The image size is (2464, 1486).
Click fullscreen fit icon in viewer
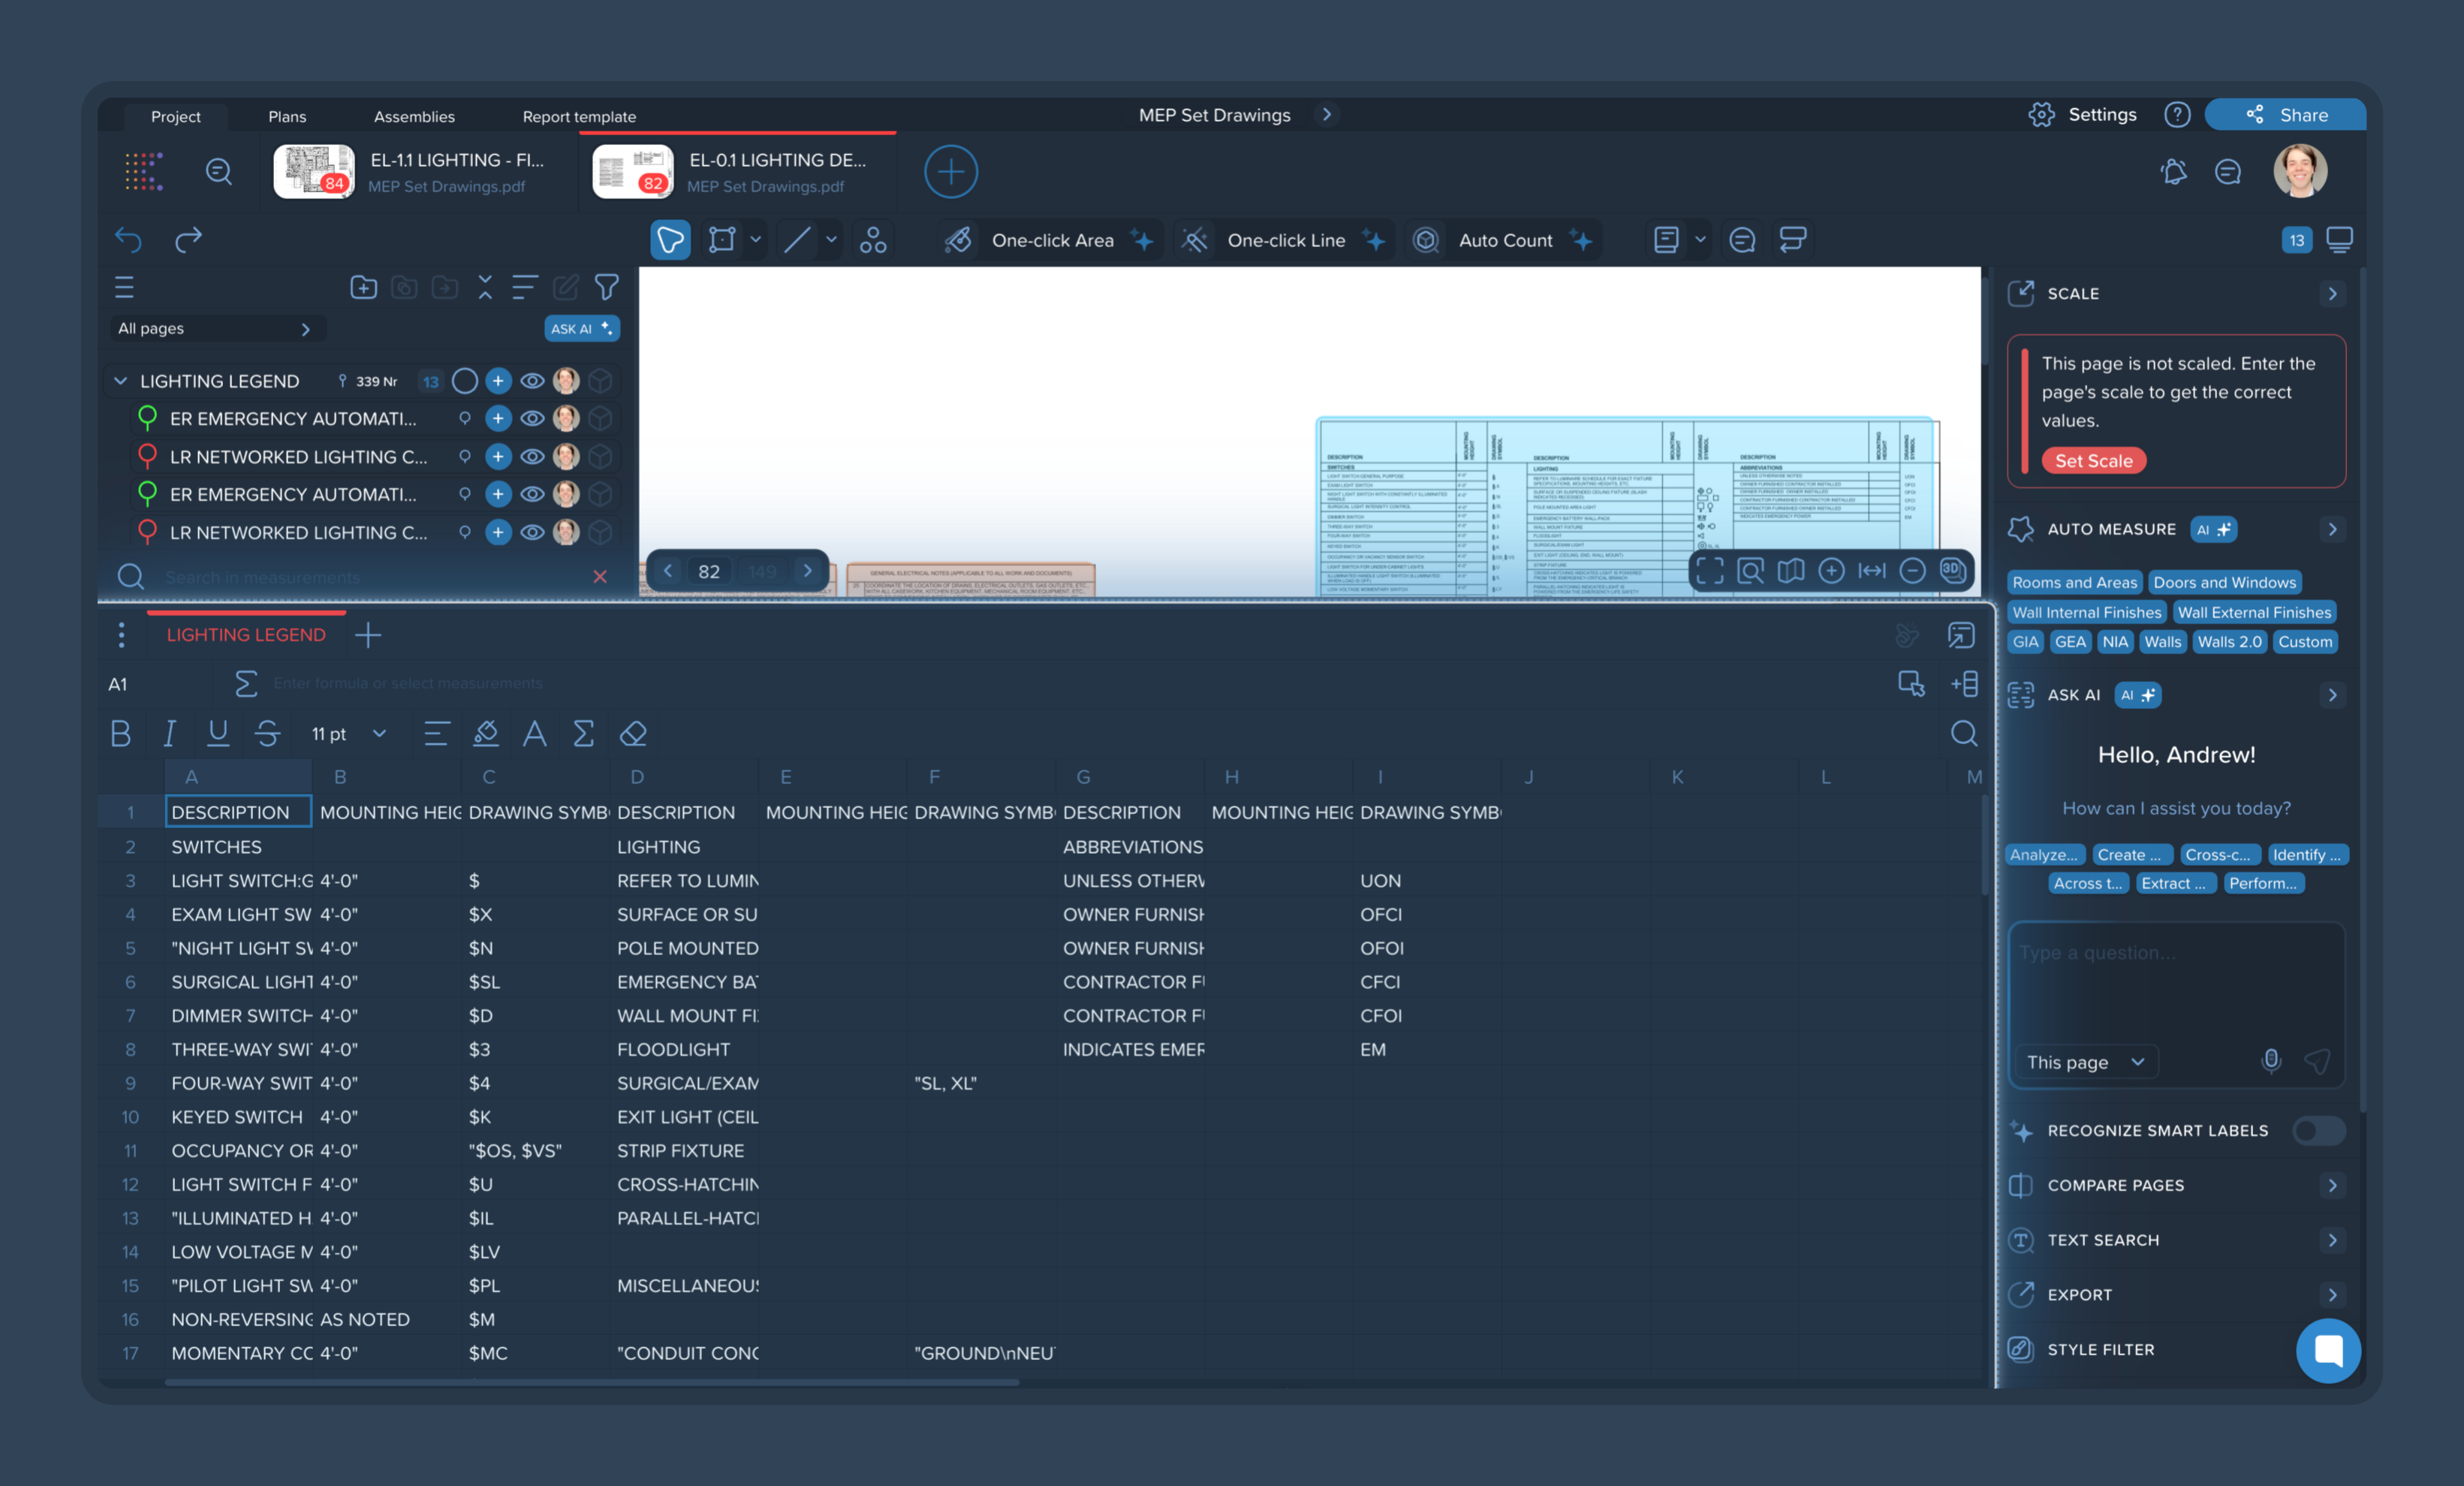(1709, 571)
